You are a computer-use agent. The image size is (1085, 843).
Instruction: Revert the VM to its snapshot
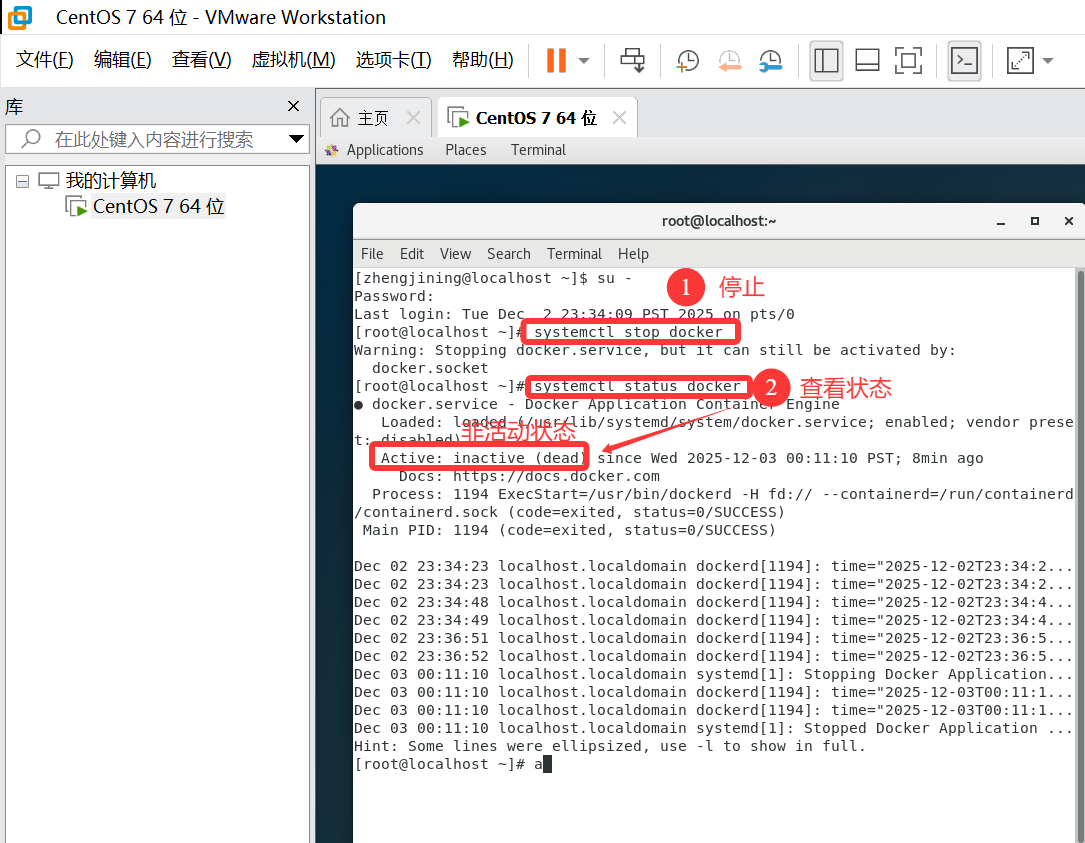729,60
